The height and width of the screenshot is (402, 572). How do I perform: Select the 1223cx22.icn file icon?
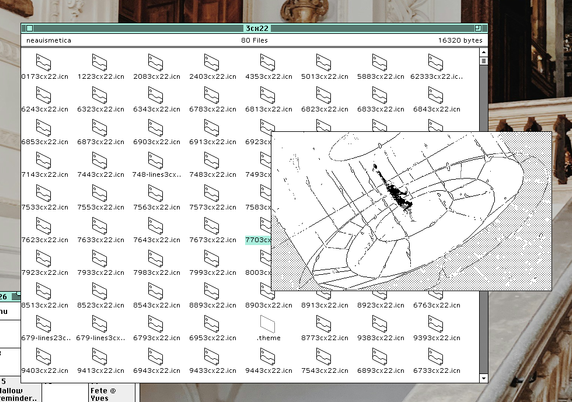[99, 63]
